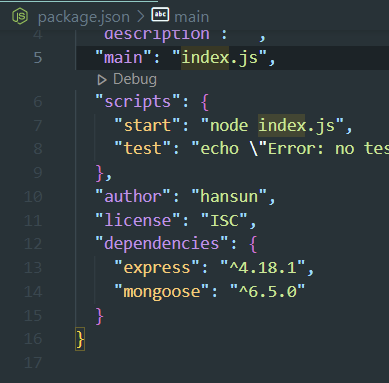This screenshot has height=383, width=389.
Task: Click the echo Error string value
Action: [290, 149]
